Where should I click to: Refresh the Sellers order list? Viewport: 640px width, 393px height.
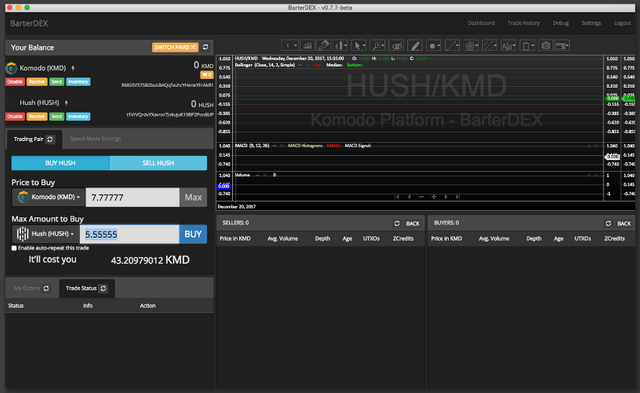pos(397,223)
